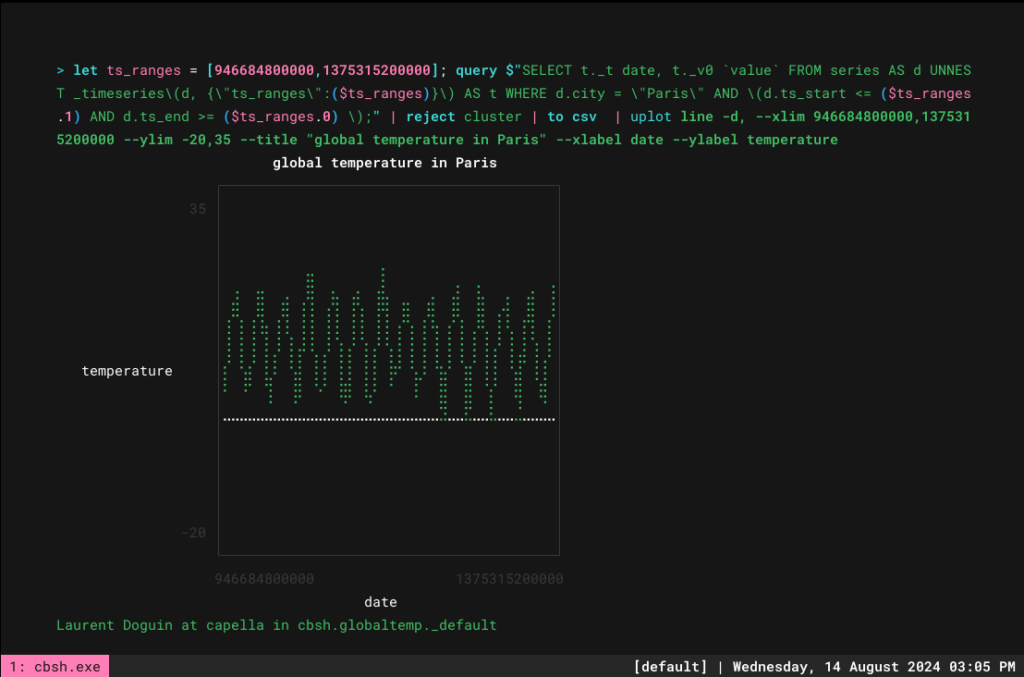
Task: Click the 'temperature' y-axis label
Action: pyautogui.click(x=127, y=371)
